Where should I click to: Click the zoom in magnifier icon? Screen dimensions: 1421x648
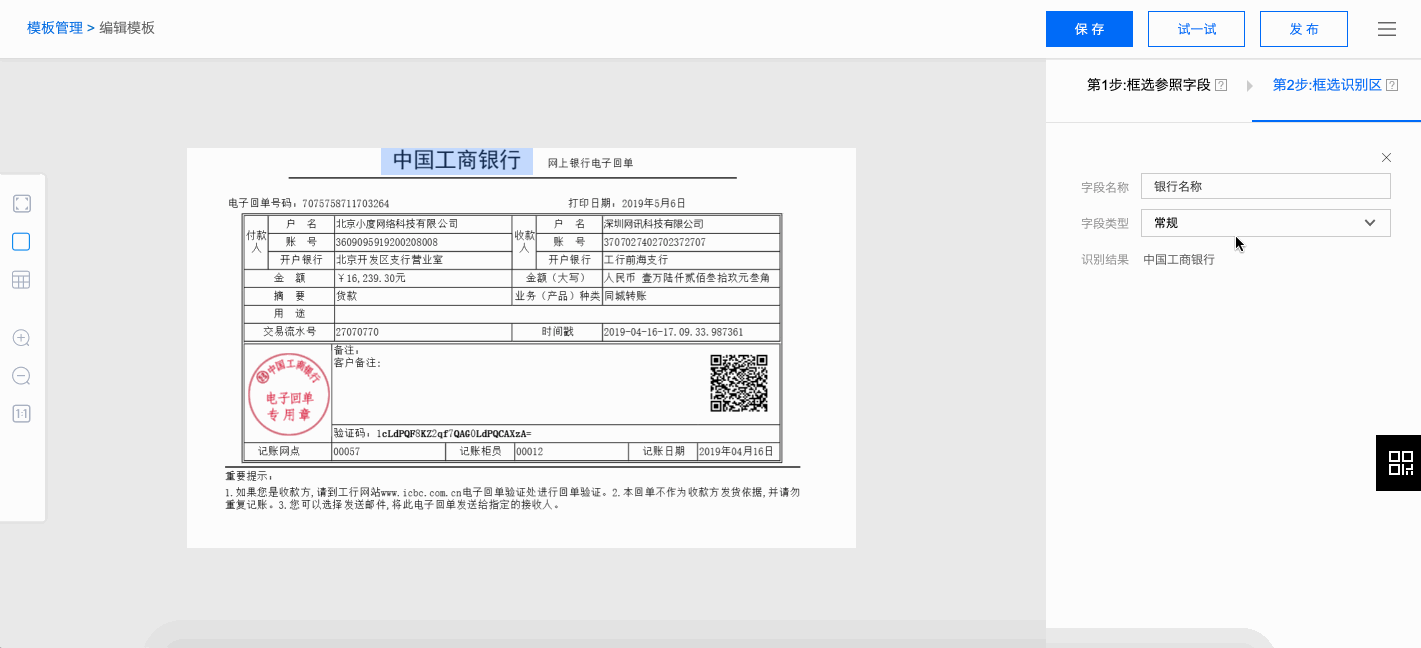(x=21, y=338)
